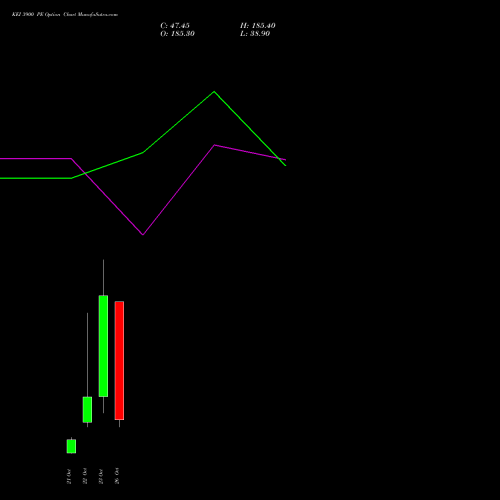Click the high value 'H: 185.40'
This screenshot has height=500, width=500.
[x=258, y=26]
